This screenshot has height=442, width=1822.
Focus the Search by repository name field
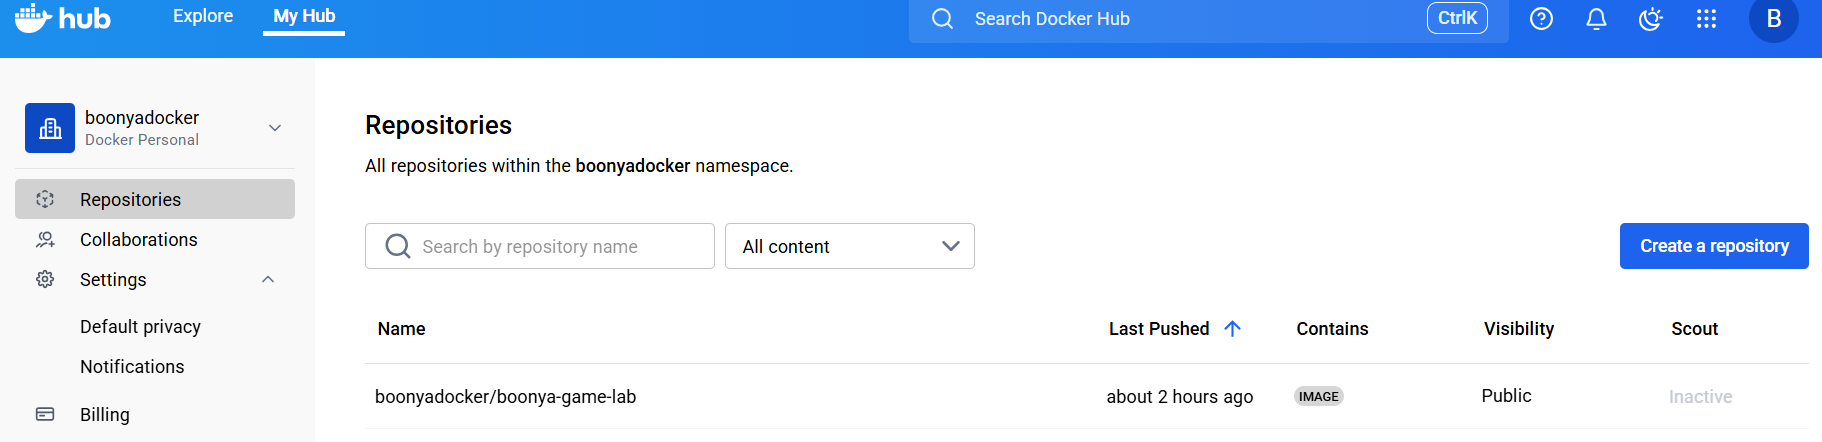click(x=540, y=246)
